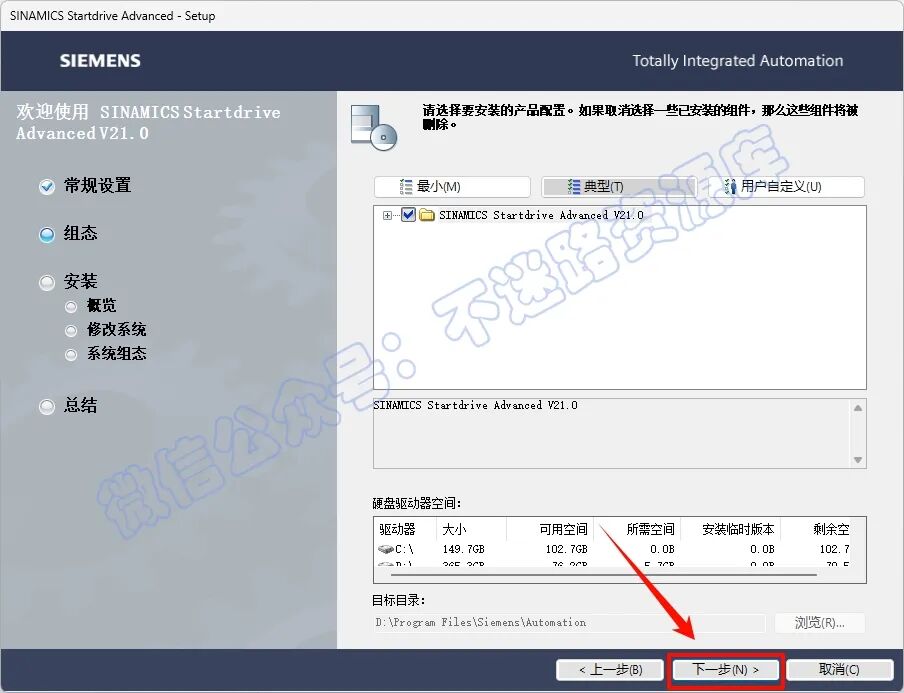The height and width of the screenshot is (693, 904).
Task: Click the 下一步(N) next button
Action: [725, 669]
